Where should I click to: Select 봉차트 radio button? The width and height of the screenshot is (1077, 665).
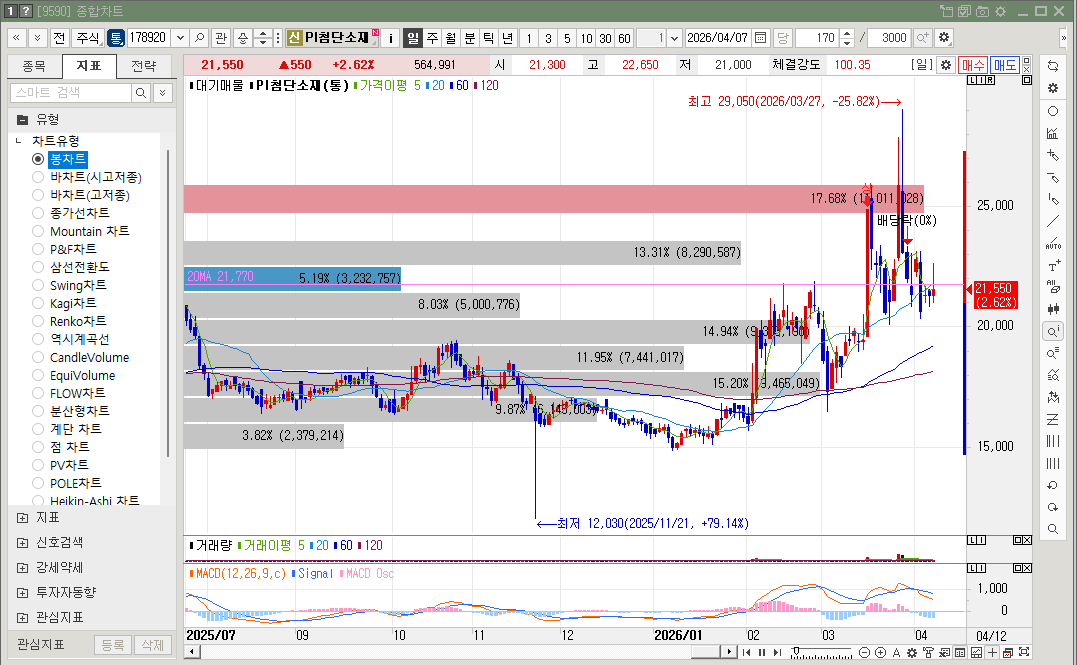click(38, 159)
